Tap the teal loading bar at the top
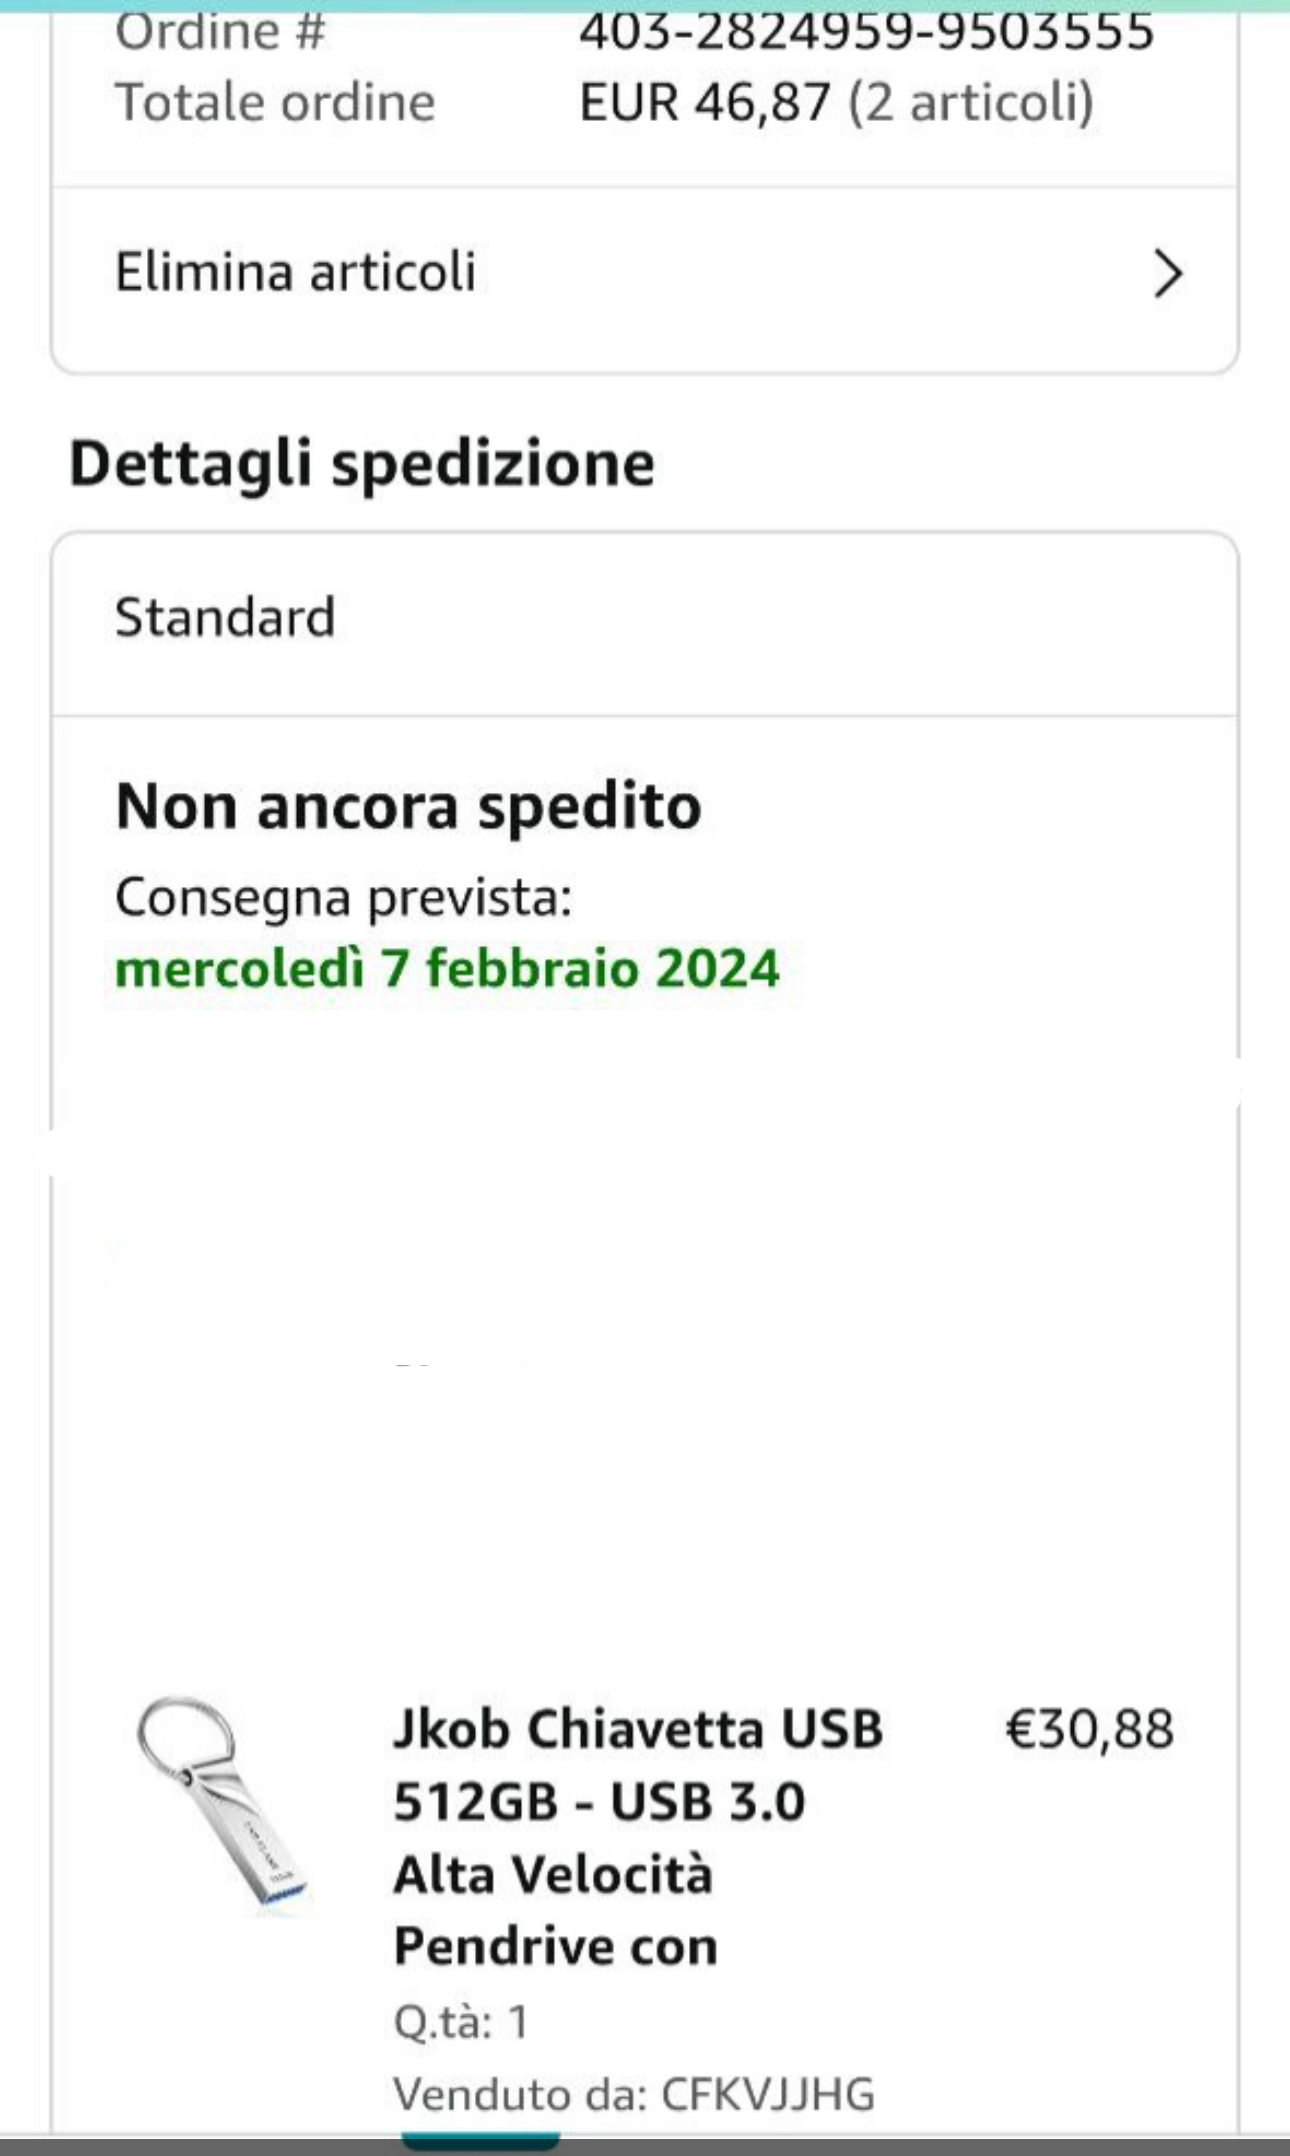The width and height of the screenshot is (1290, 2156). [x=645, y=5]
